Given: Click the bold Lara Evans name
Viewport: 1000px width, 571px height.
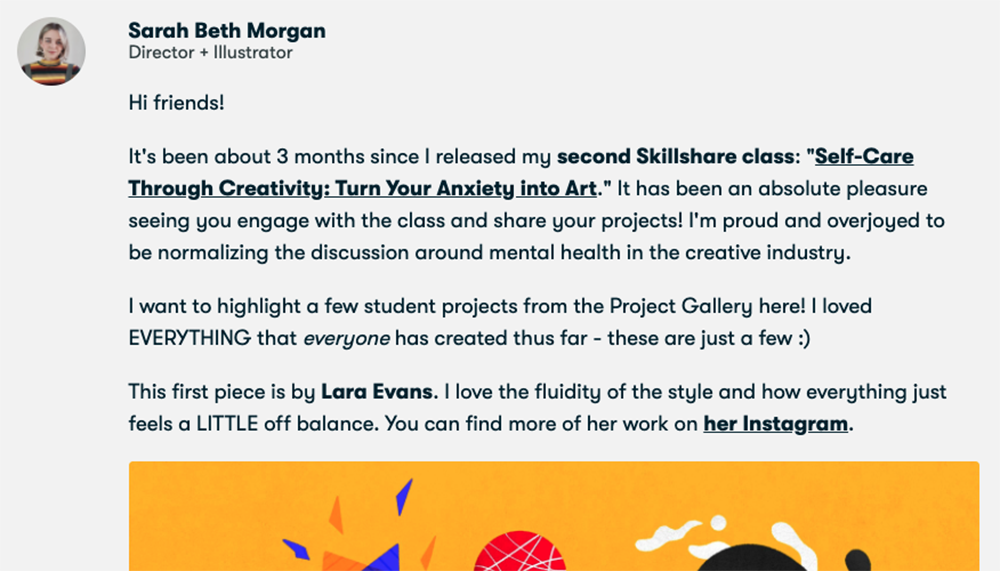Looking at the screenshot, I should (x=379, y=391).
